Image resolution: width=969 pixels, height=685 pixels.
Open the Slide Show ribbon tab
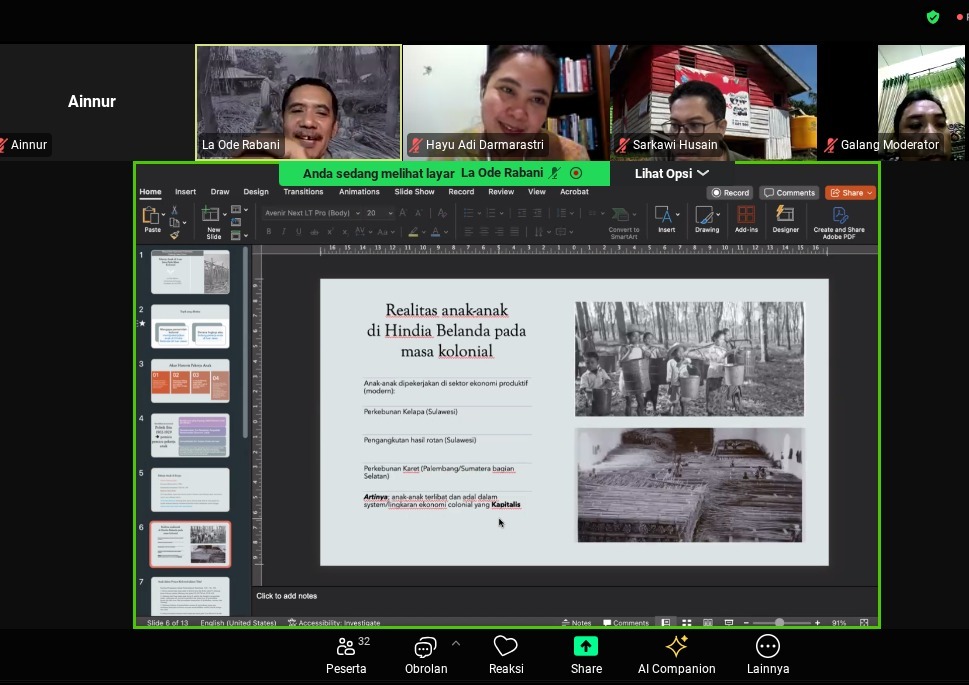coord(414,192)
